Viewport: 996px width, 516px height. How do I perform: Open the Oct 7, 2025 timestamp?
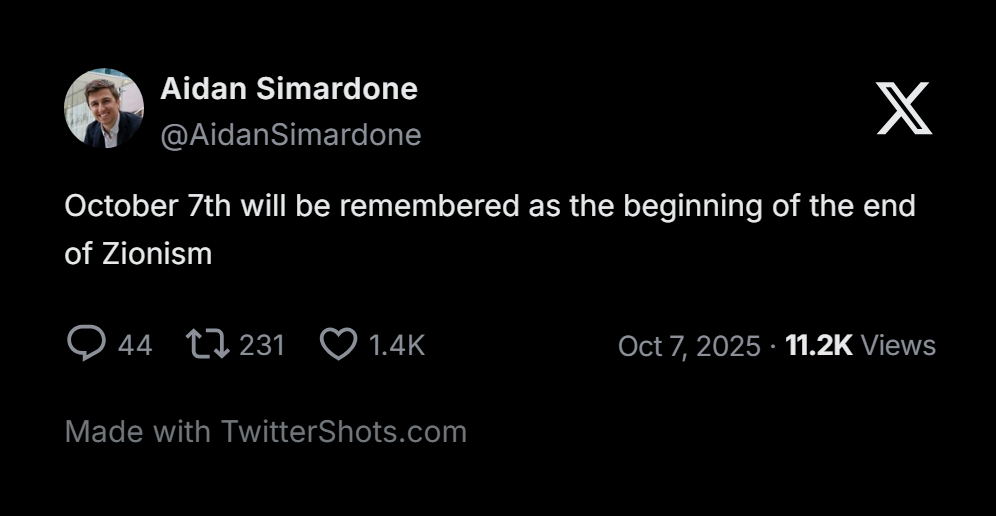tap(689, 346)
